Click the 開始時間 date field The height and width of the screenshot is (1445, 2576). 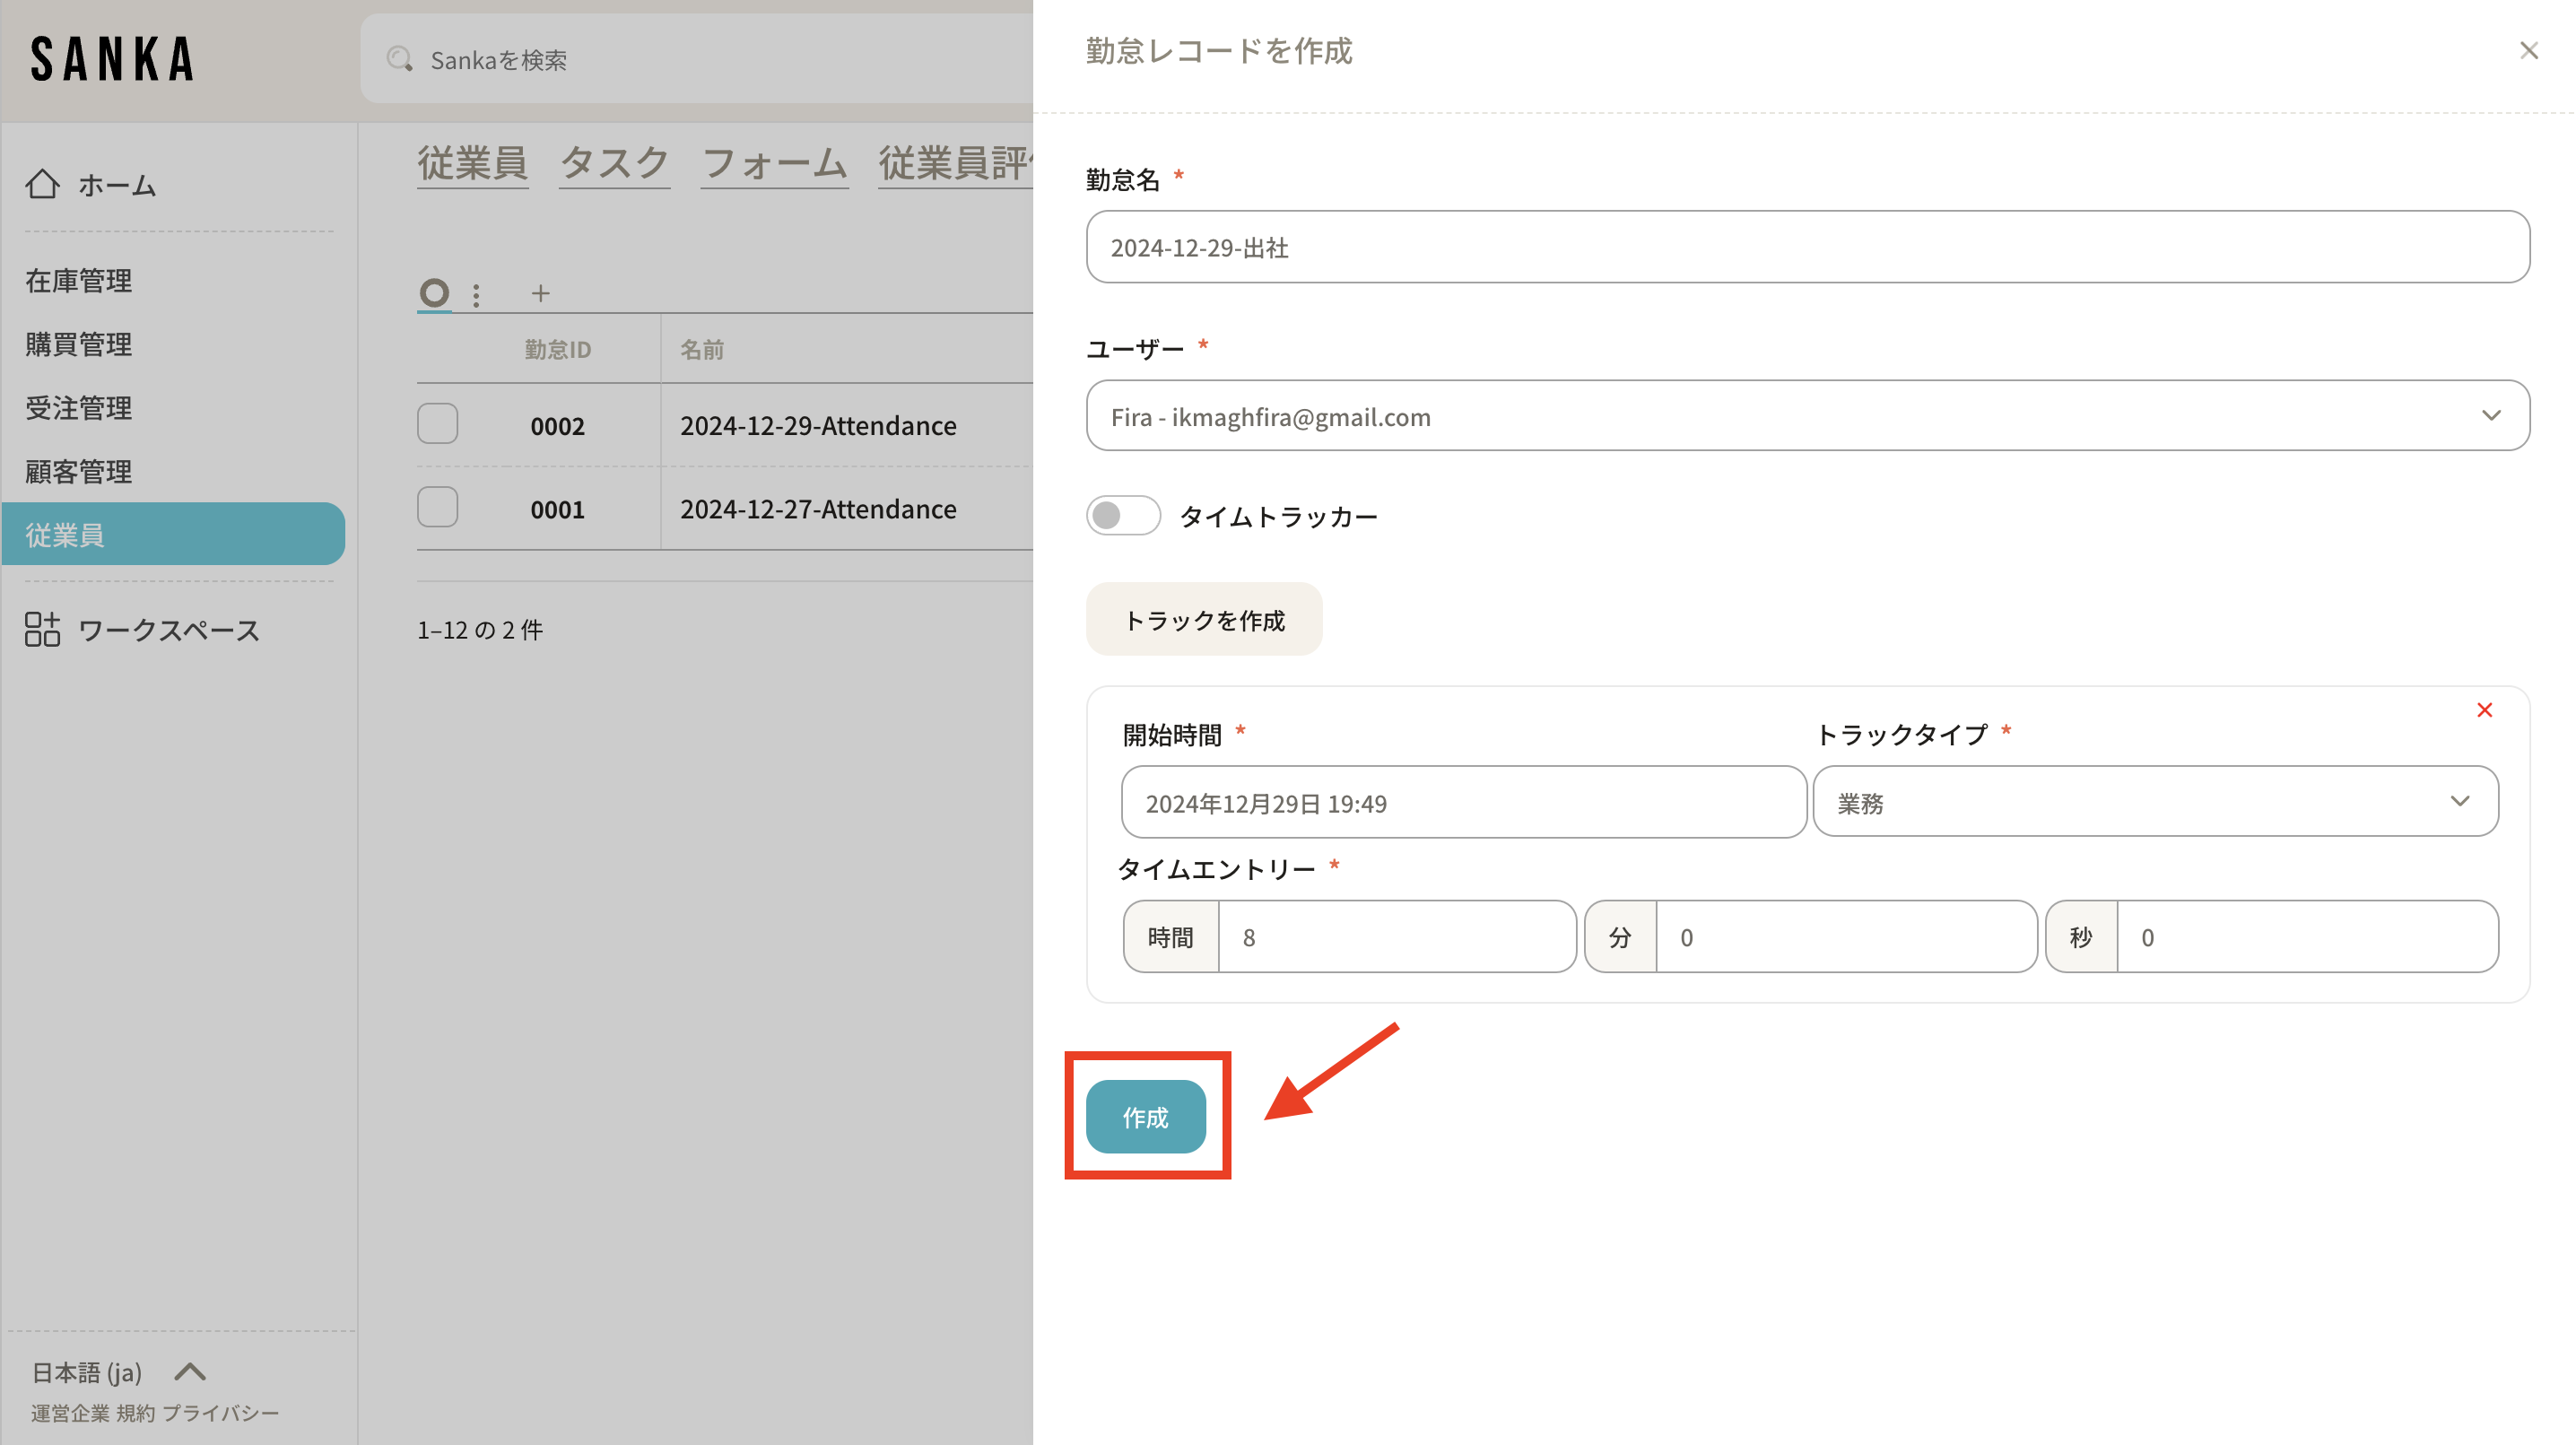pyautogui.click(x=1463, y=803)
